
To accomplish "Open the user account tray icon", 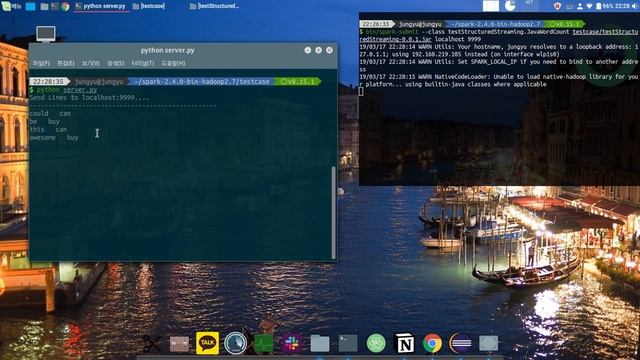I will [580, 6].
